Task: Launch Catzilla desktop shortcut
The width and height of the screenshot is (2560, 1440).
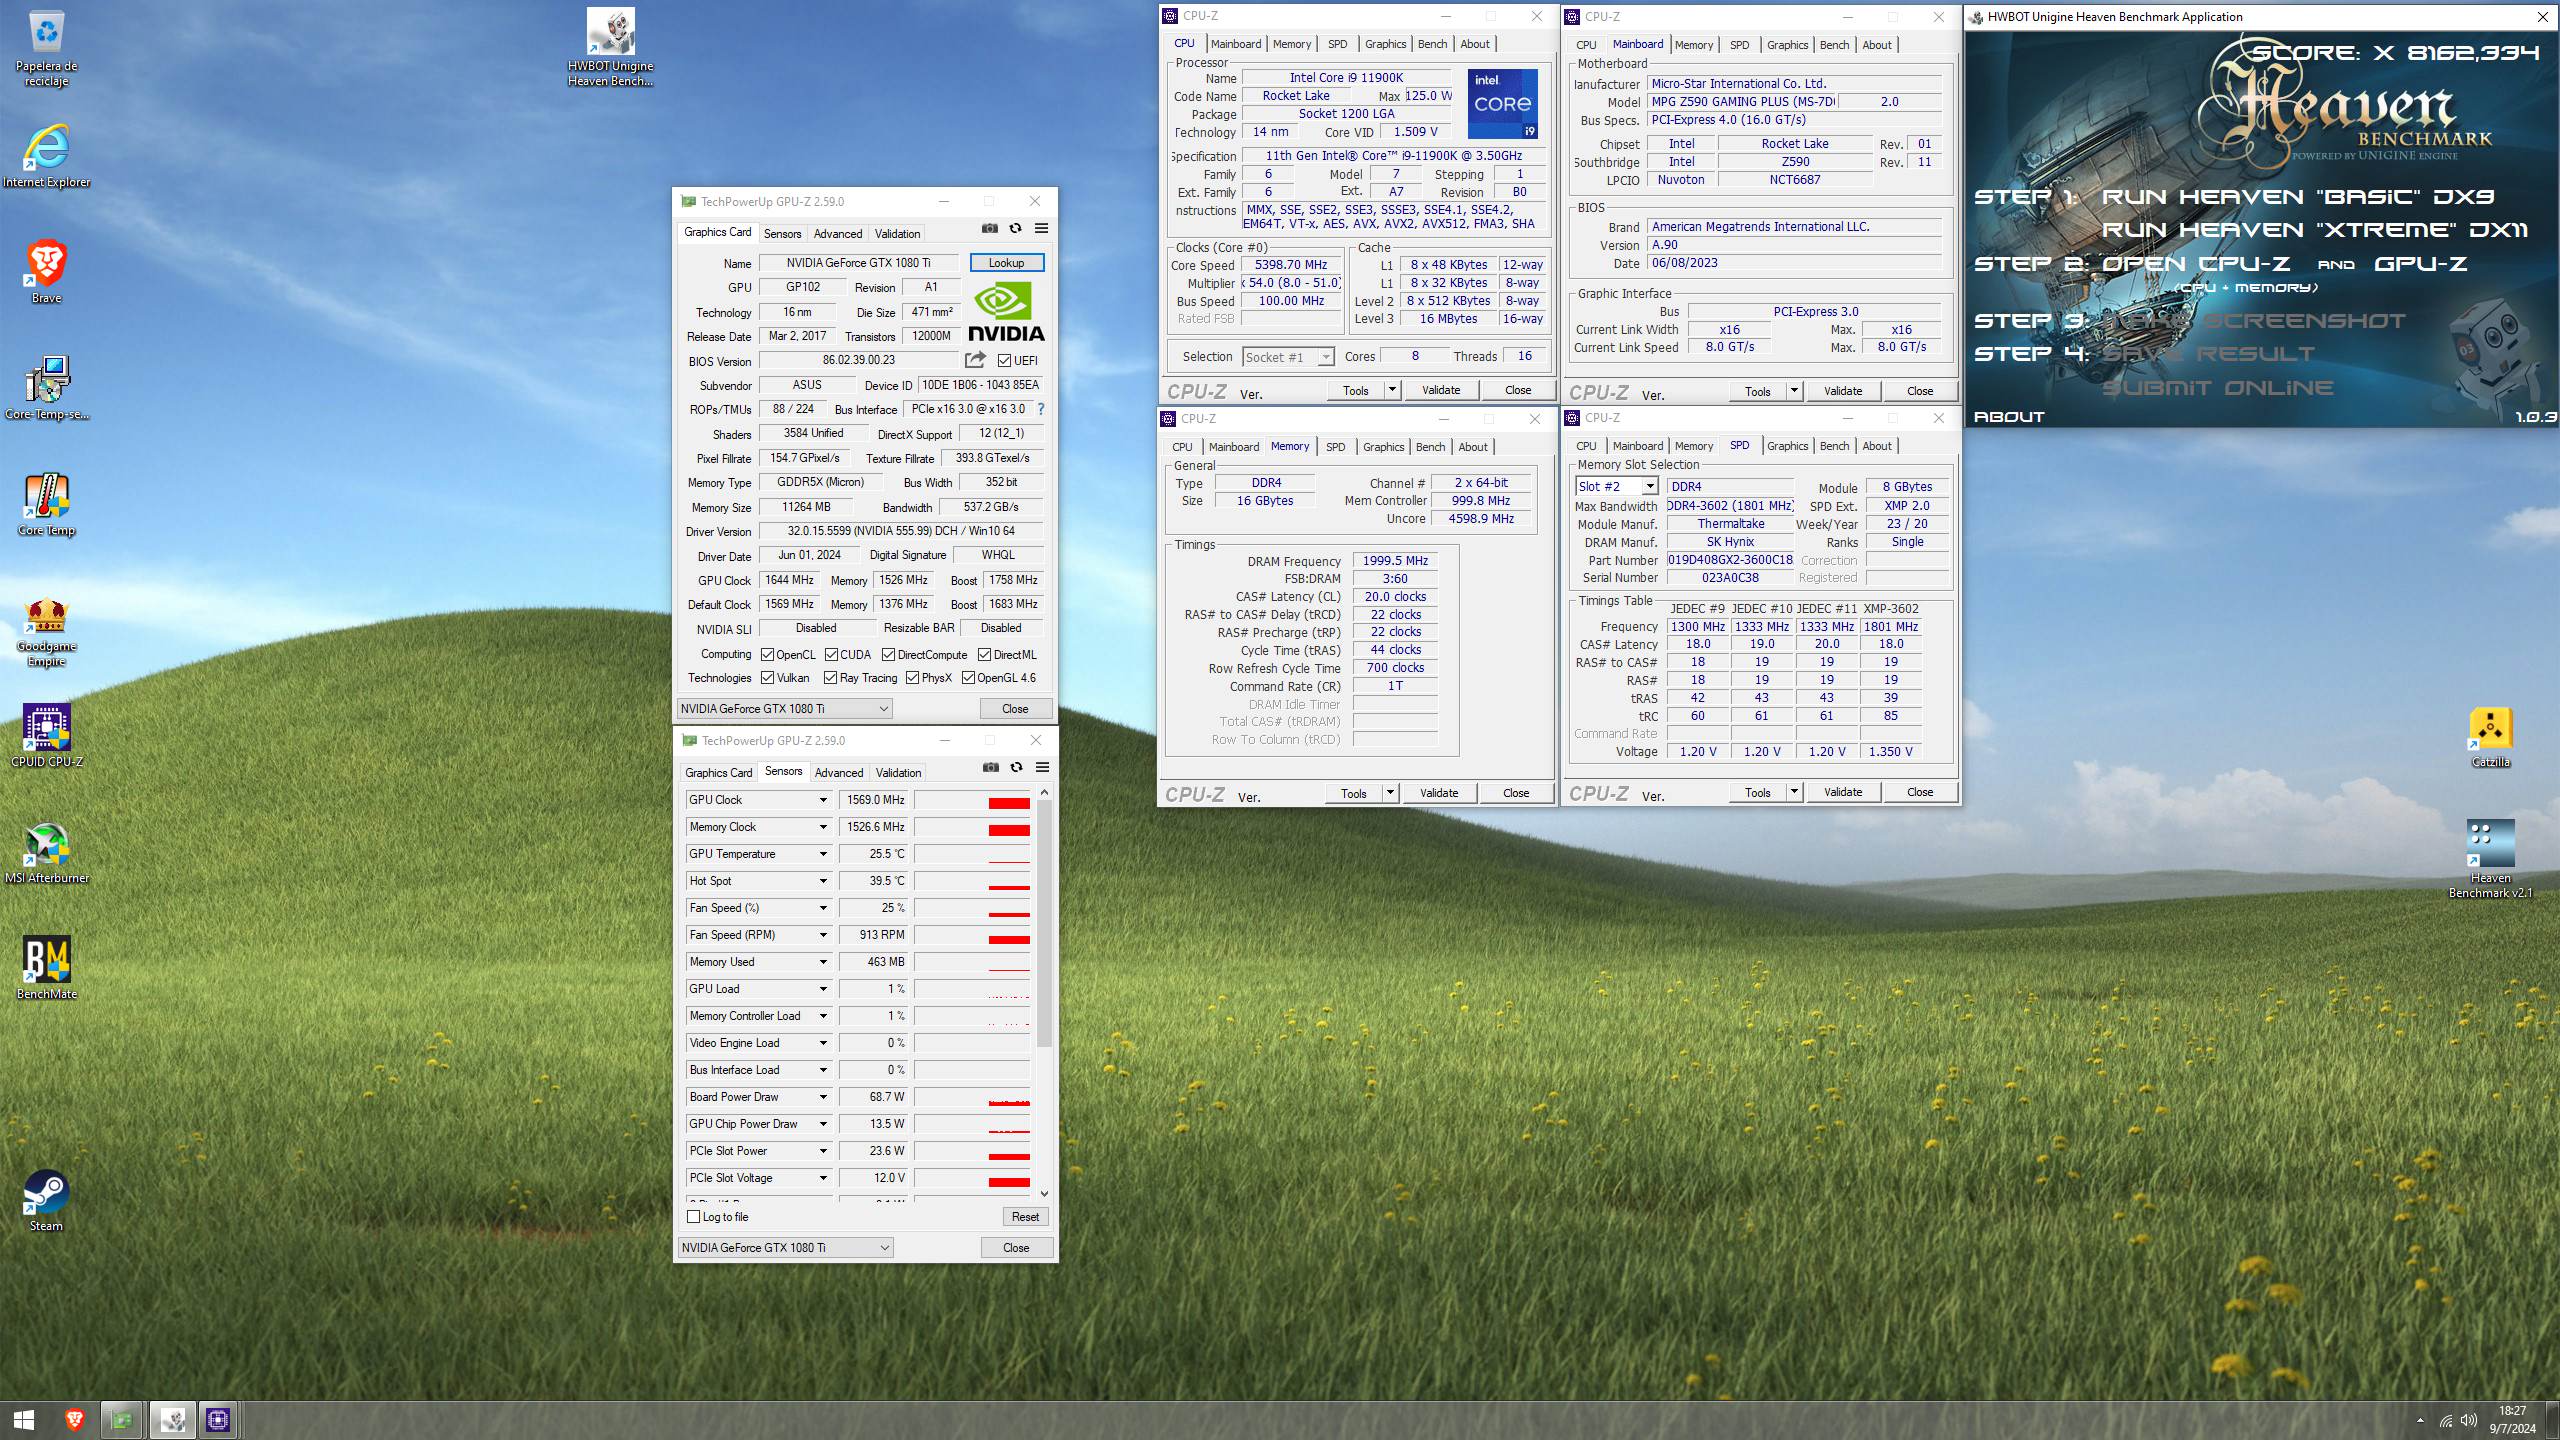Action: 2490,738
